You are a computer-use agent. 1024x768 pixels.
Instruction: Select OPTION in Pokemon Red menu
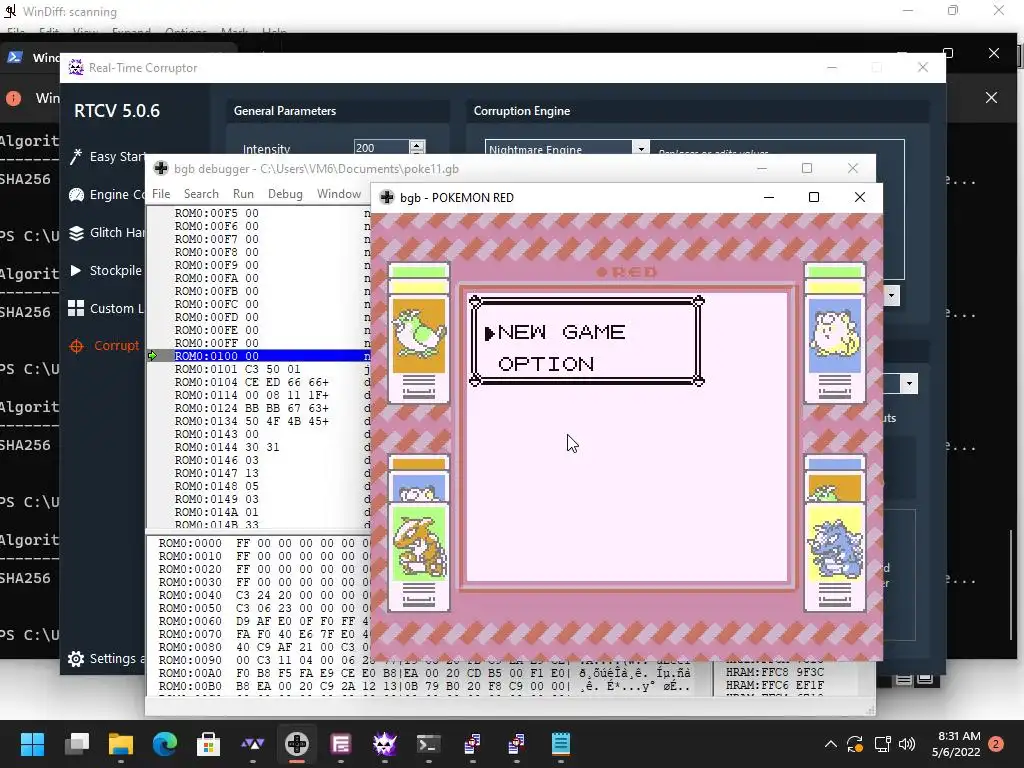[546, 364]
